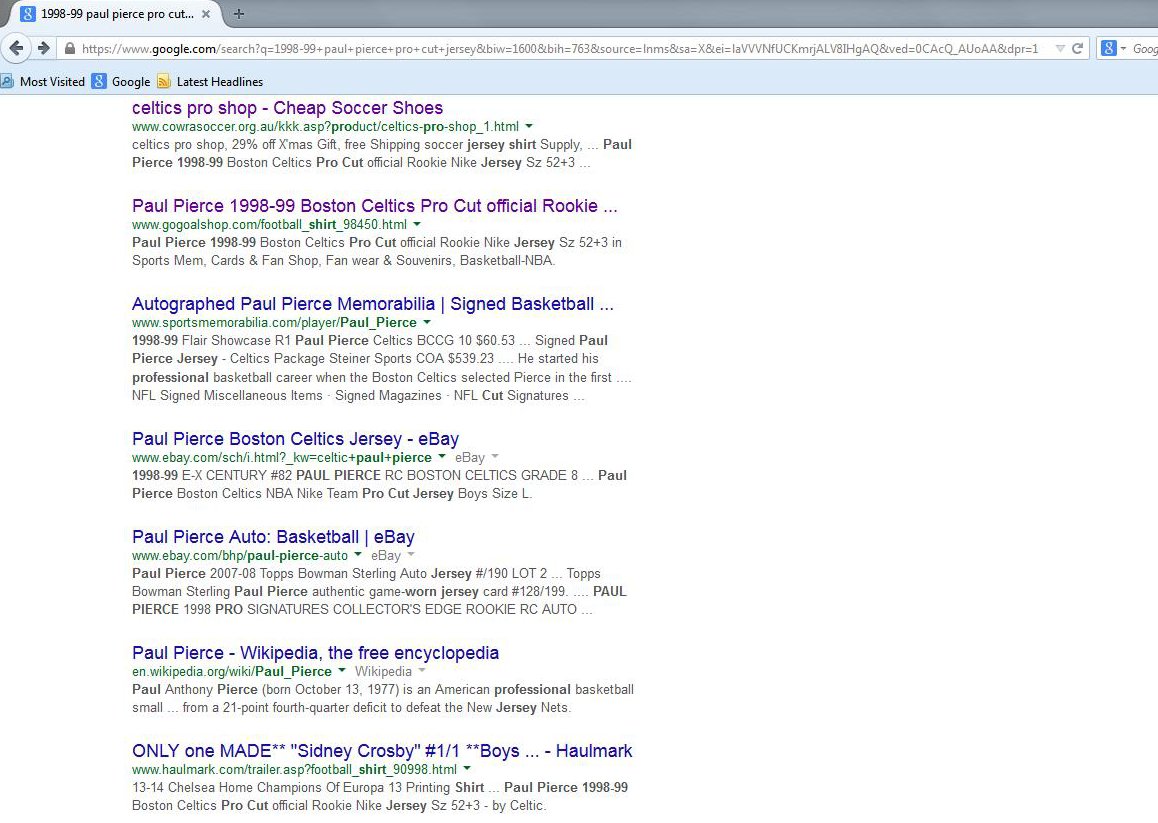Expand dropdown arrow next to cowrasoccer.org.au URL
The image size is (1158, 823).
click(x=529, y=126)
